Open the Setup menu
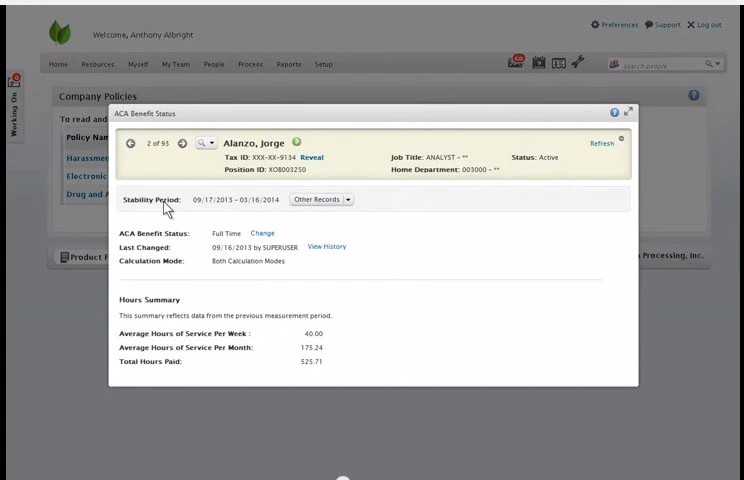This screenshot has width=744, height=480. (x=324, y=65)
